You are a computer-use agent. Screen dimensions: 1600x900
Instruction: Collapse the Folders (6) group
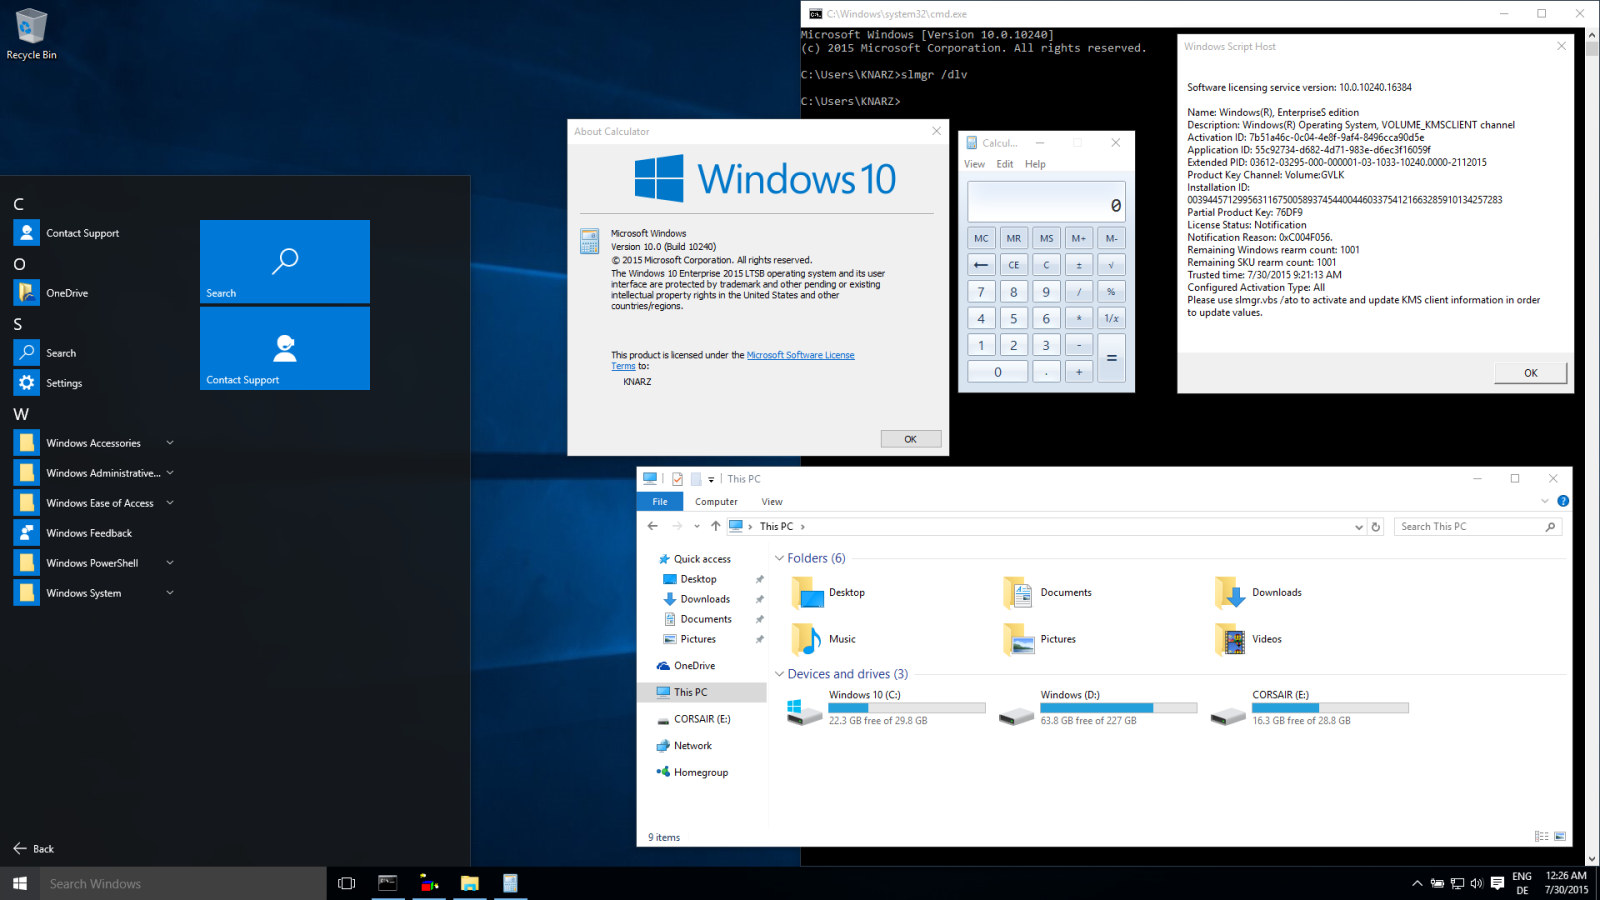click(x=780, y=558)
